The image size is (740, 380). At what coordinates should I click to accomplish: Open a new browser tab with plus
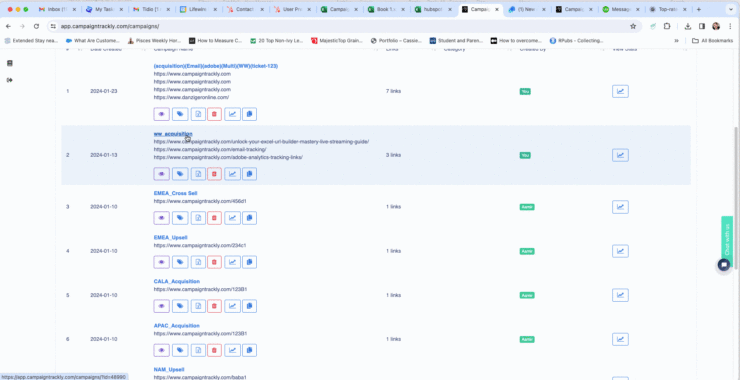point(699,9)
